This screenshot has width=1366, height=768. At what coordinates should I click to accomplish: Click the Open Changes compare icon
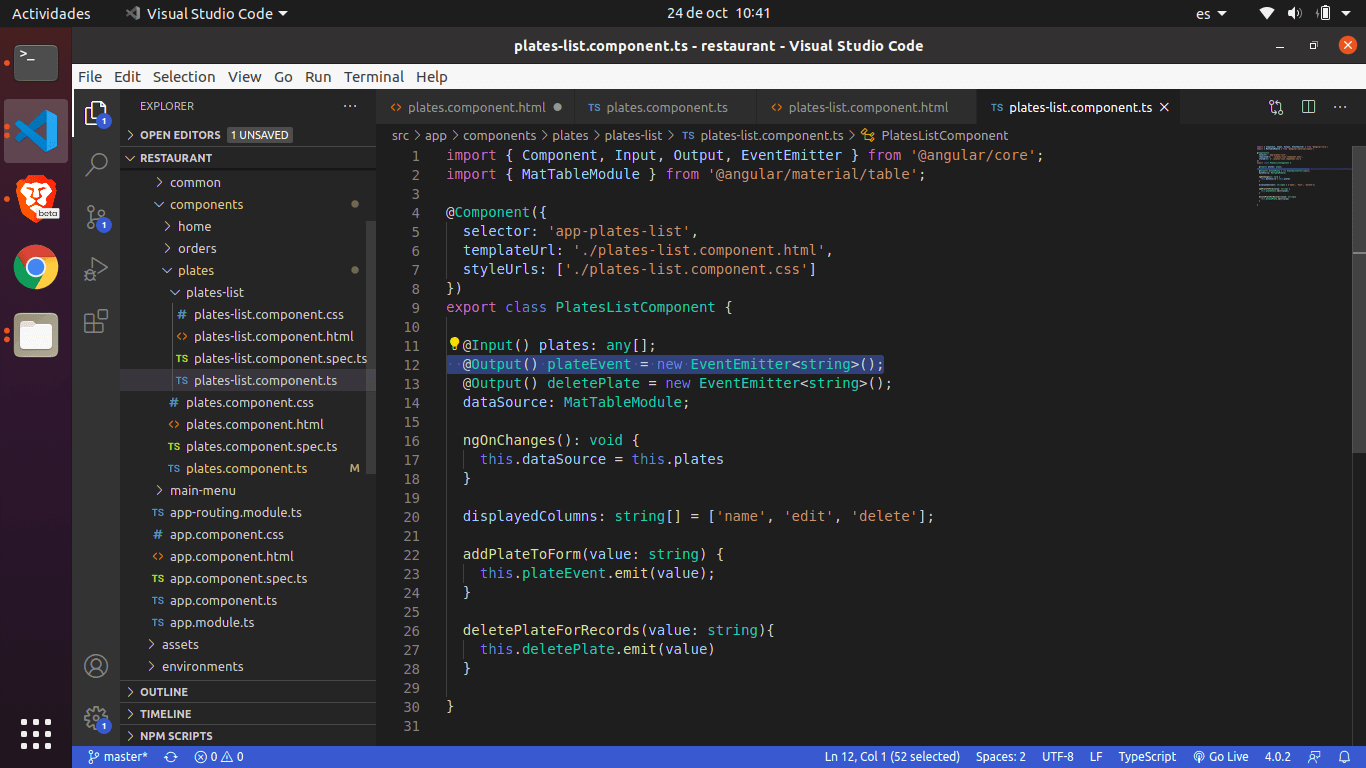[x=1276, y=107]
